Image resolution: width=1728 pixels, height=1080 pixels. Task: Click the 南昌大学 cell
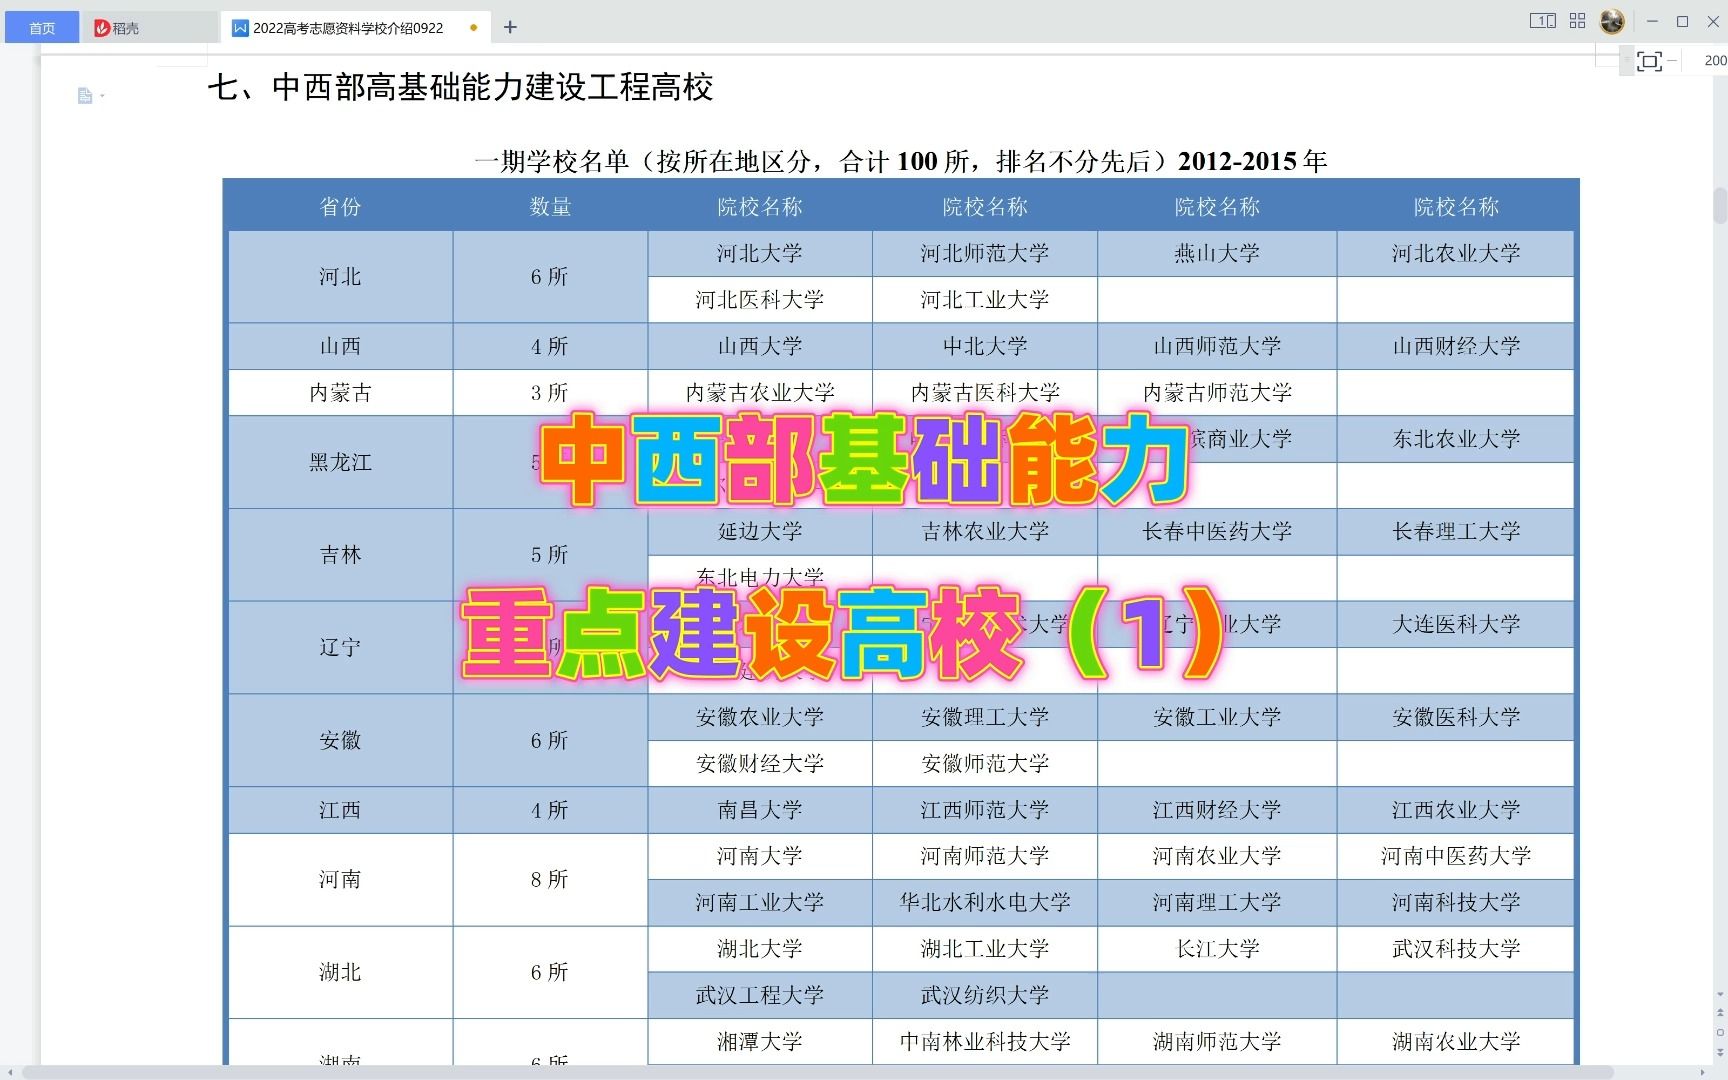point(760,810)
